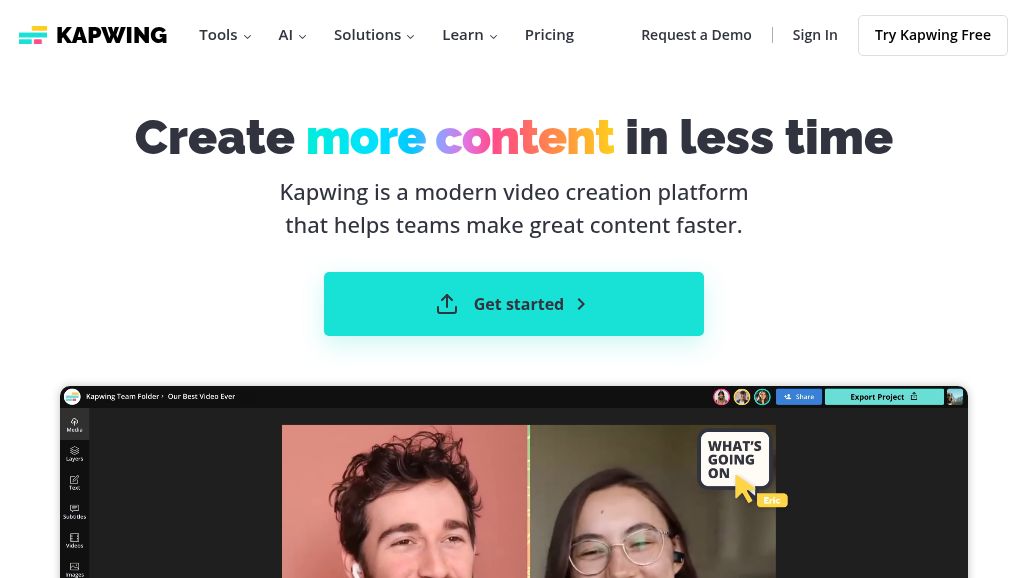Go to the Pricing page
1028x578 pixels.
click(549, 35)
